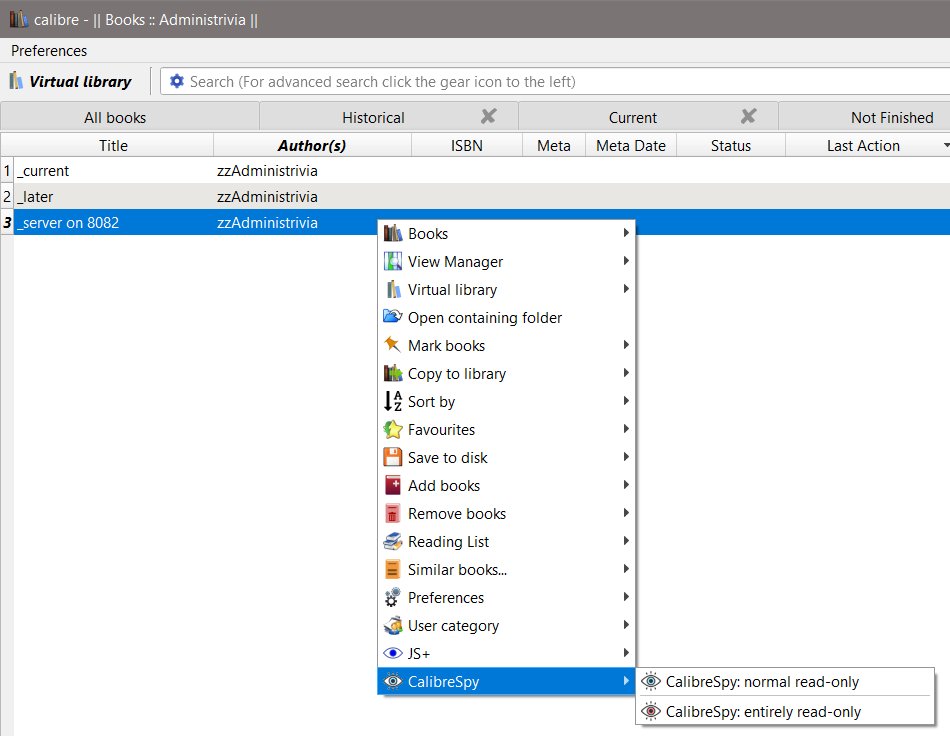950x736 pixels.
Task: Click the View Manager icon
Action: click(x=393, y=261)
